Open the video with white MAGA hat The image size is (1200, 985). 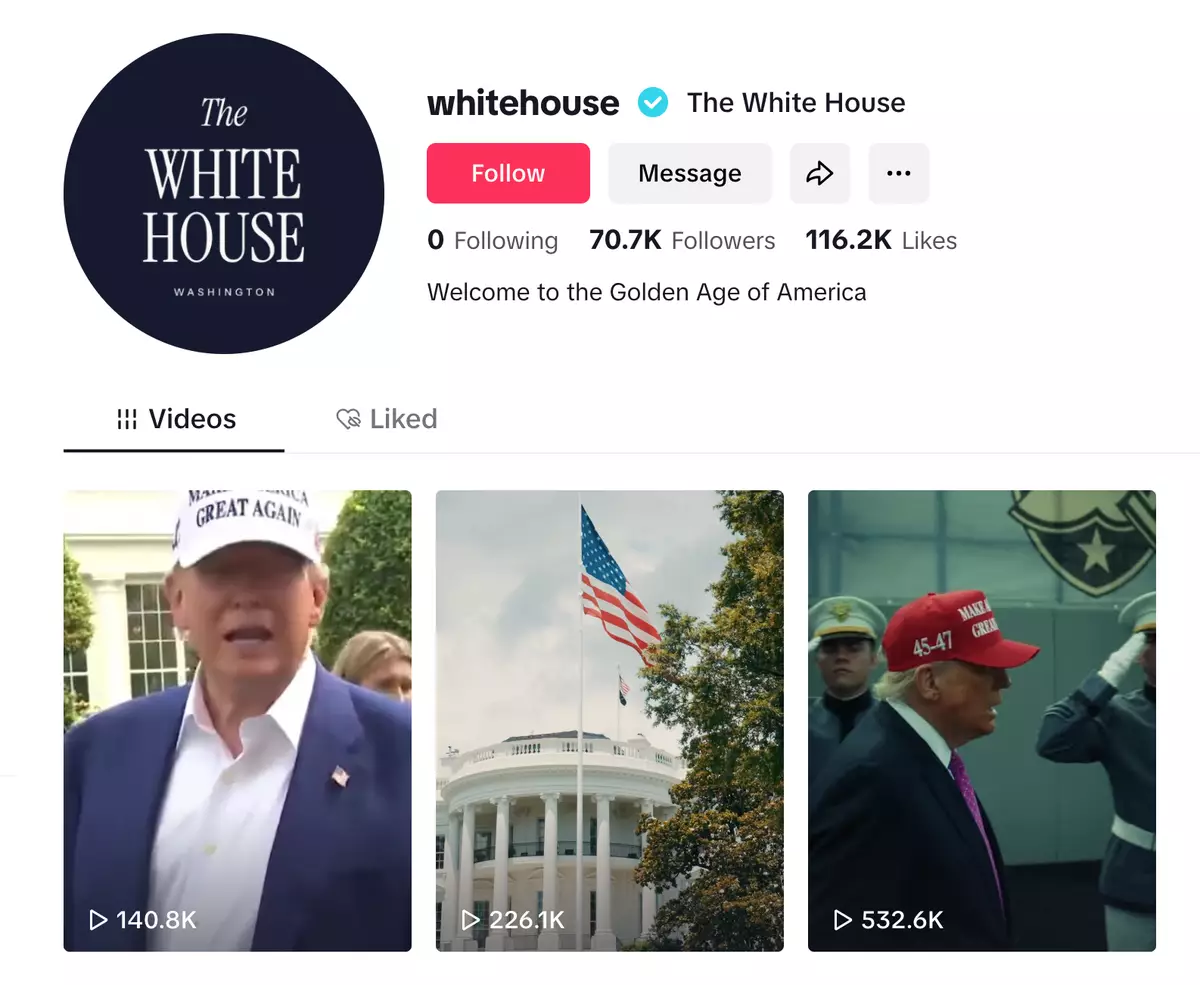(238, 720)
